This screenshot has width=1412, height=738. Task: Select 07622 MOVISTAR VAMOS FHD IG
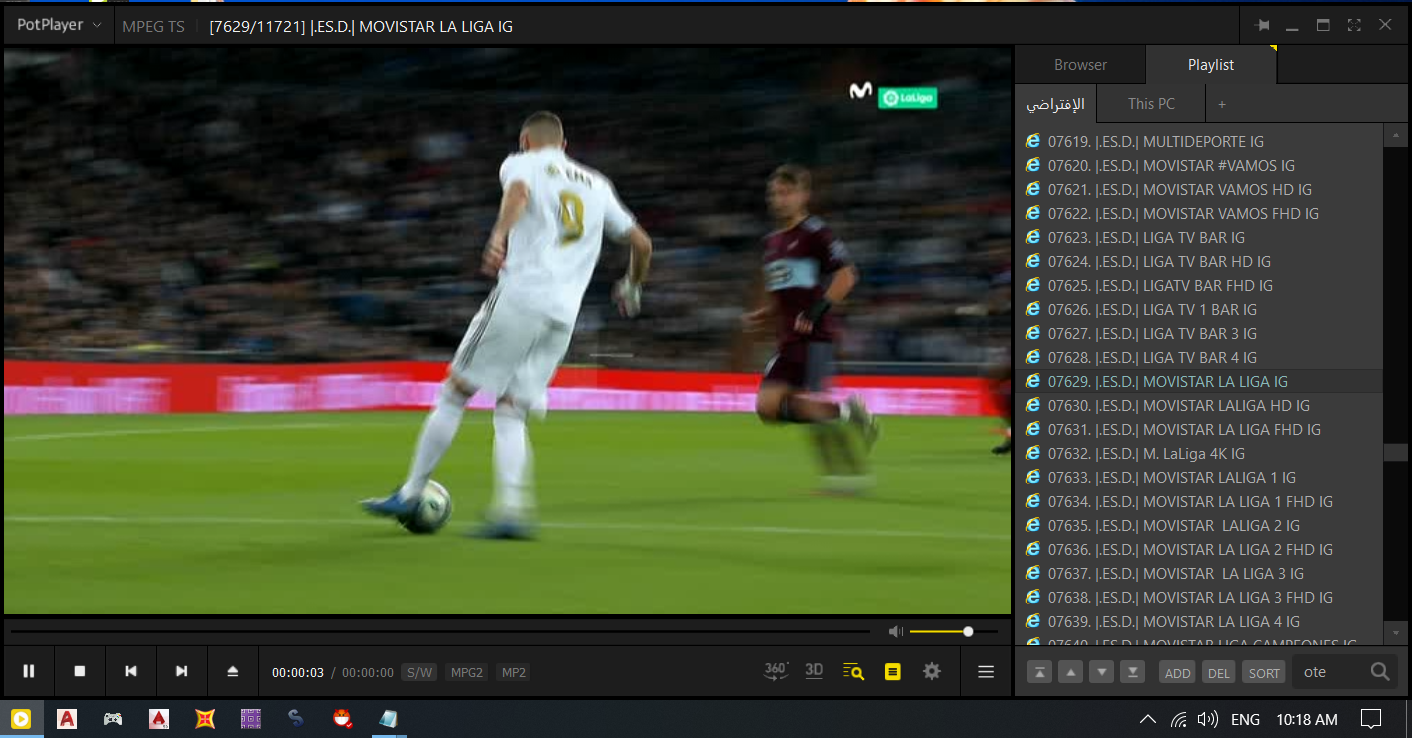coord(1199,214)
